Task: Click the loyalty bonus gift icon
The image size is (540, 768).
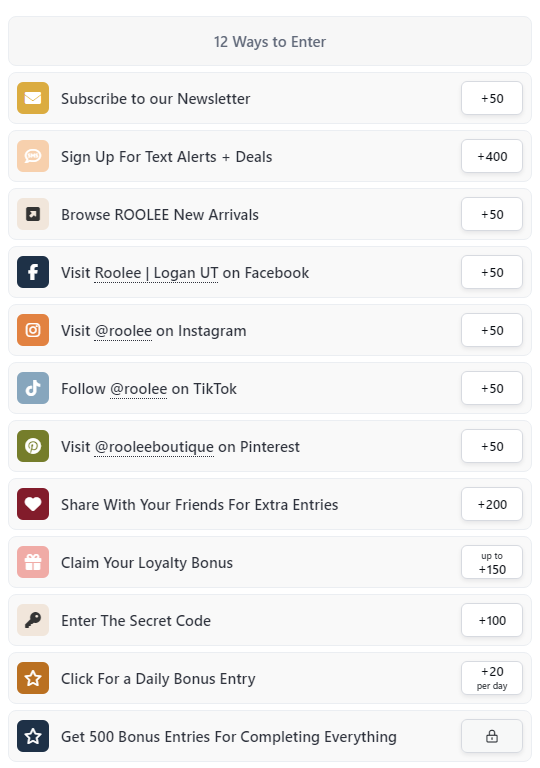Action: tap(33, 562)
